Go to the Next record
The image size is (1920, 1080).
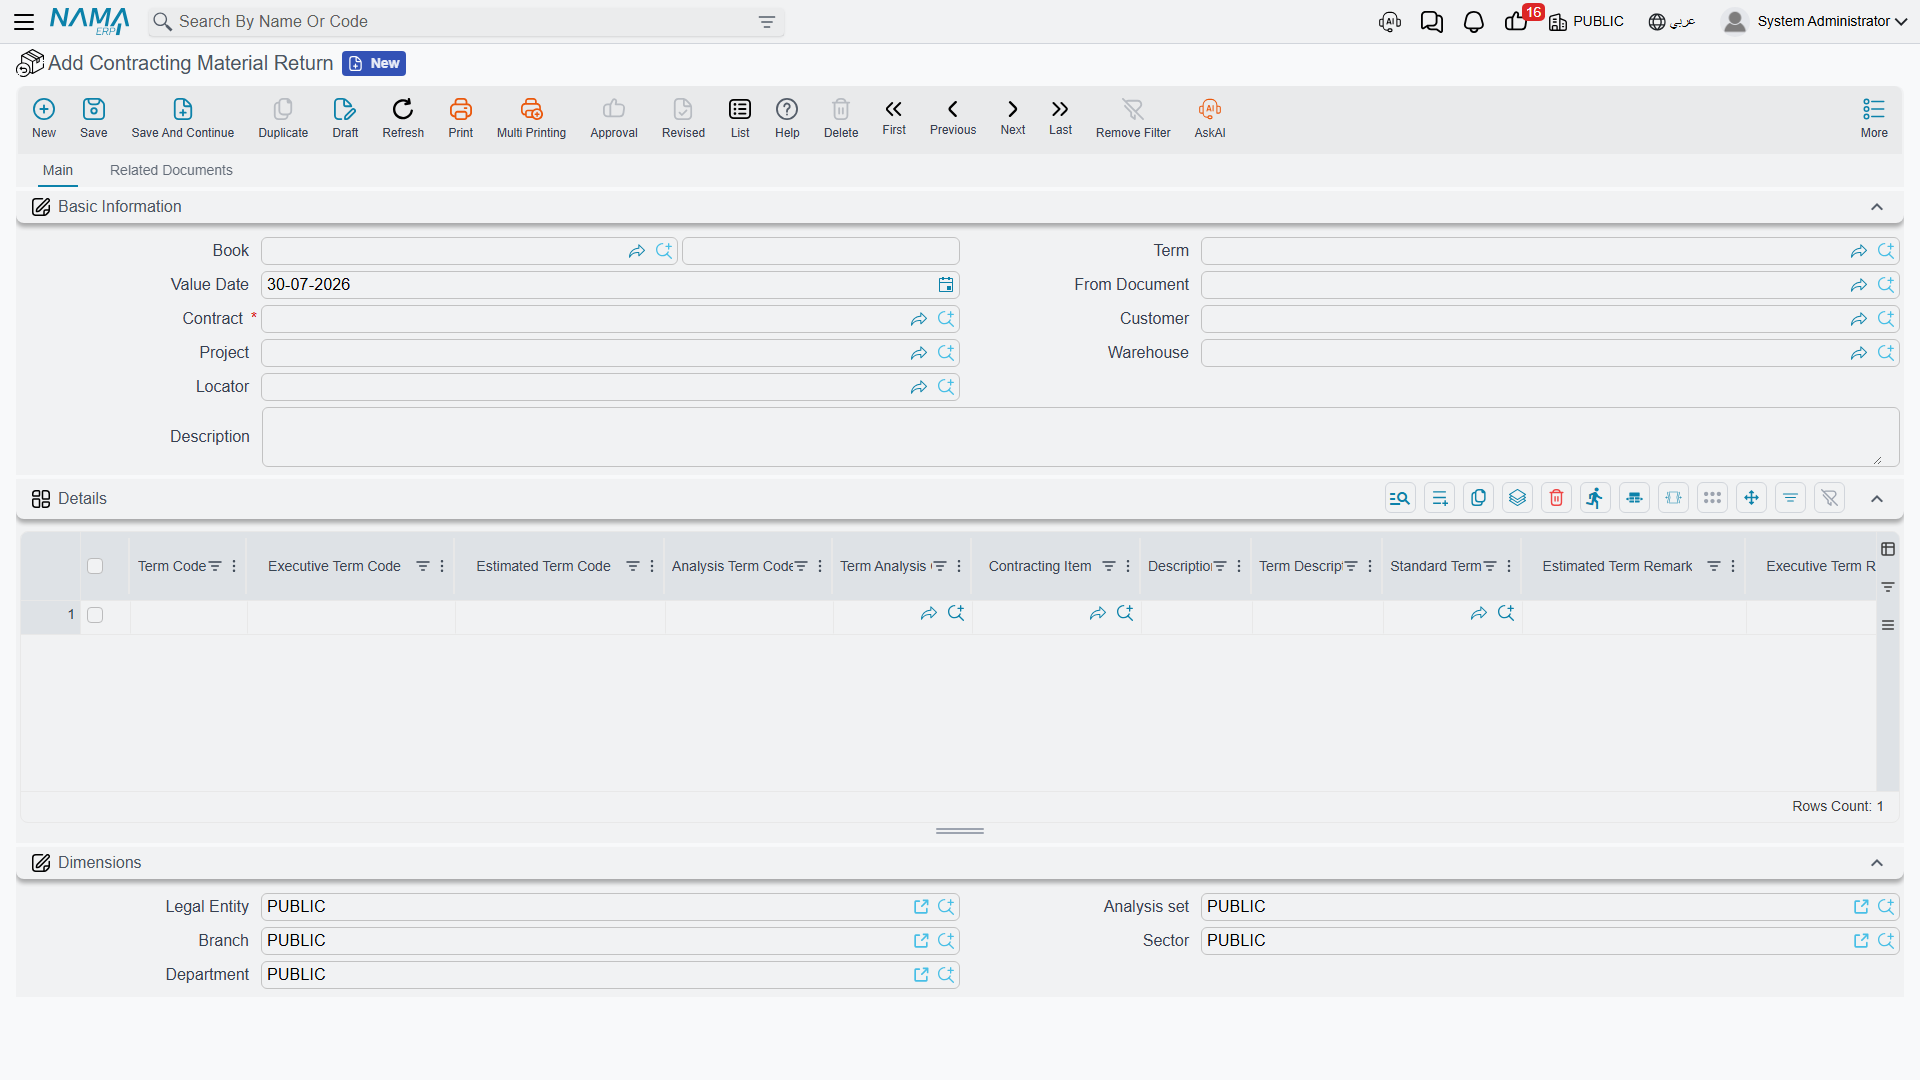click(1013, 117)
